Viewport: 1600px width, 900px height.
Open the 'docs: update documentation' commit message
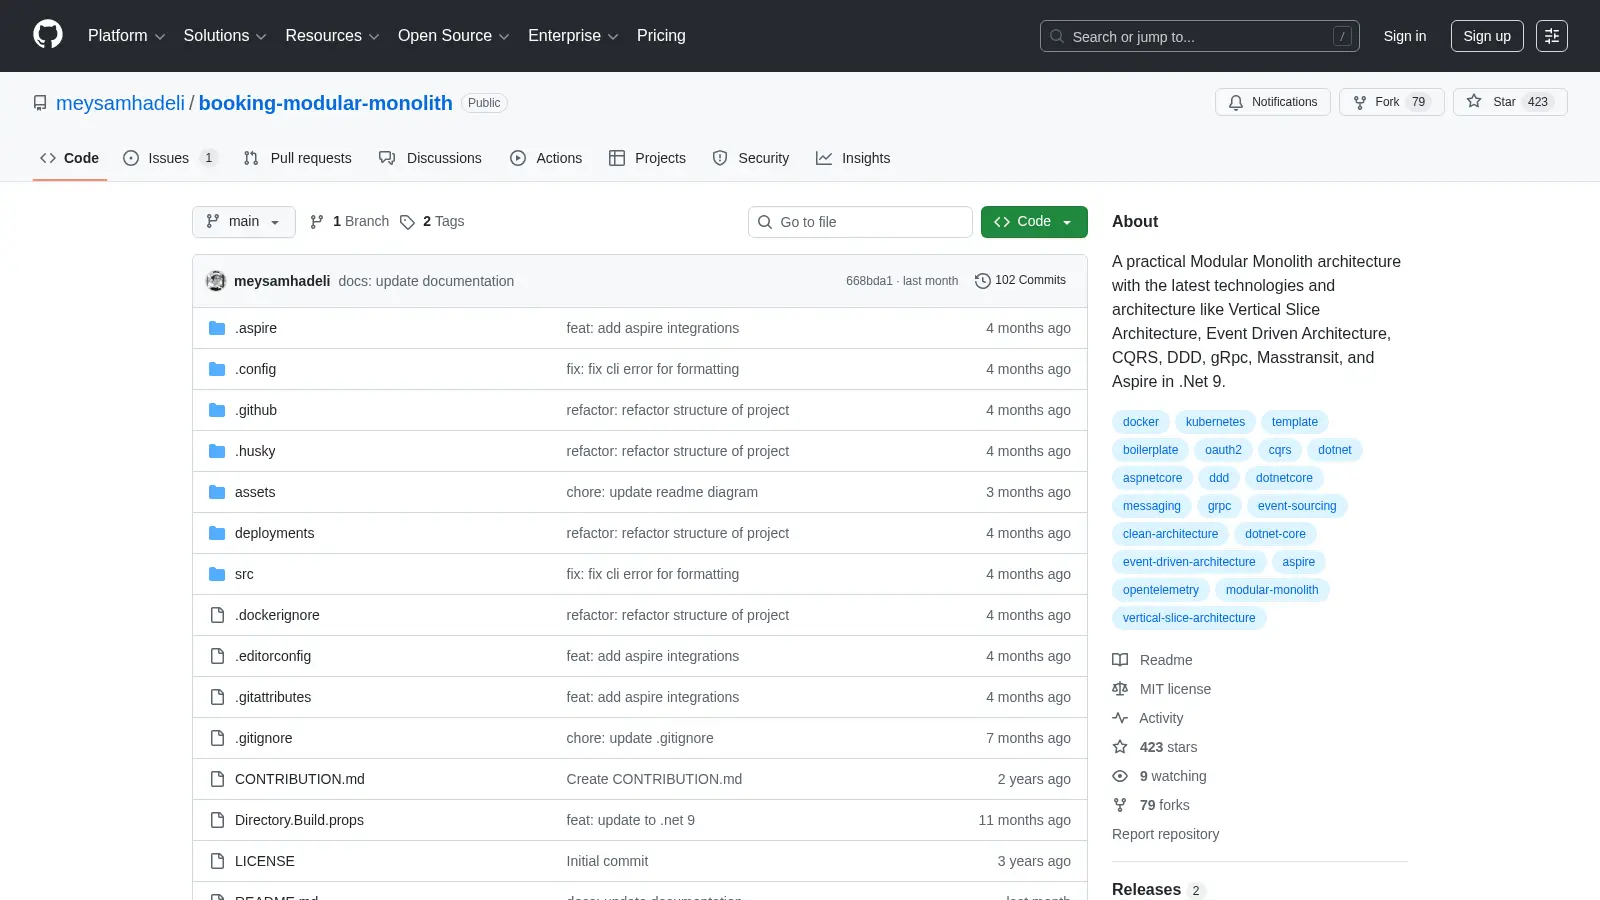426,281
